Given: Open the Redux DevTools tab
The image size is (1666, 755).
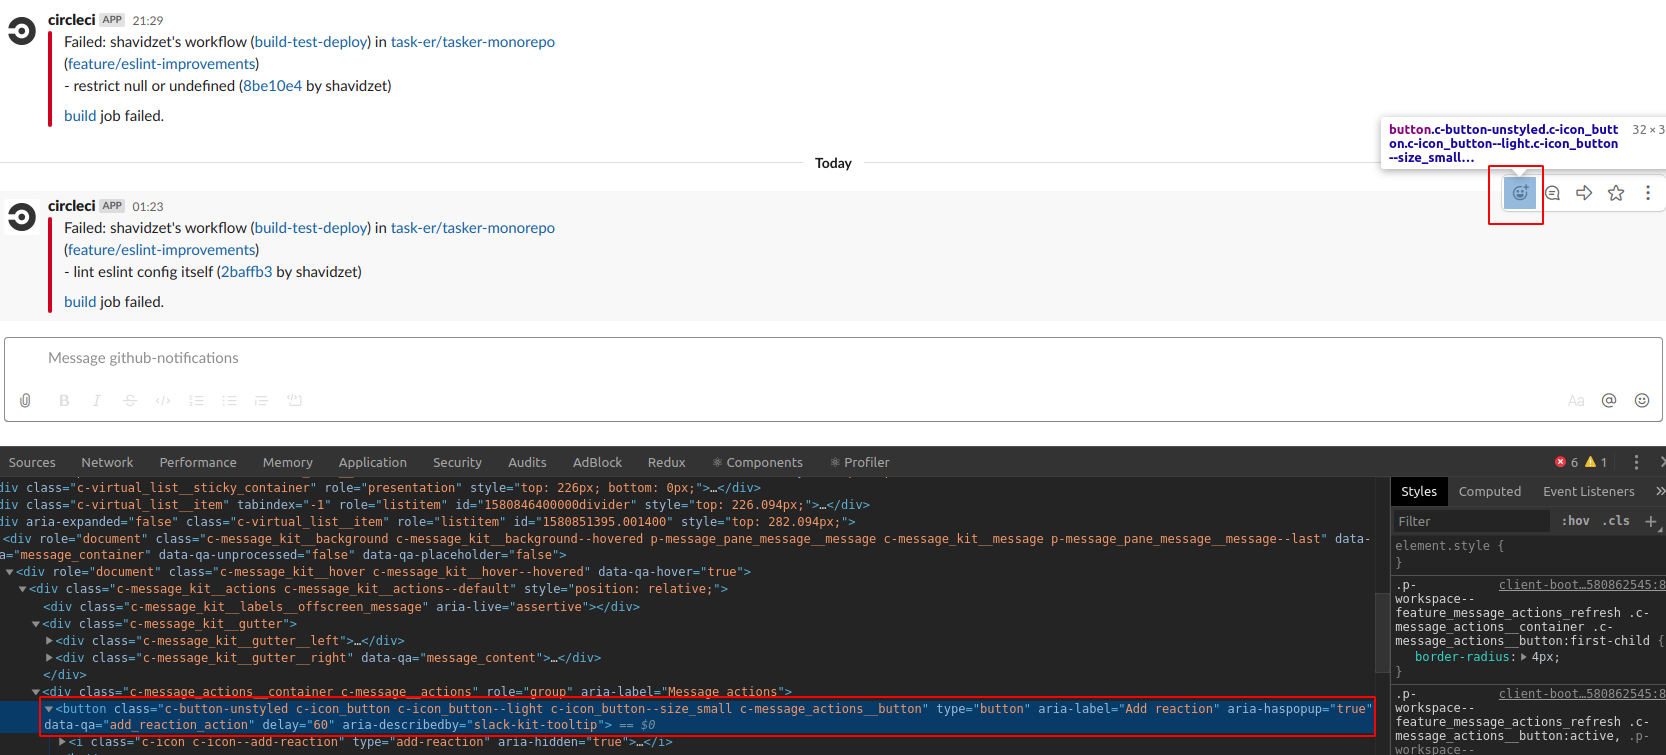Looking at the screenshot, I should coord(667,462).
